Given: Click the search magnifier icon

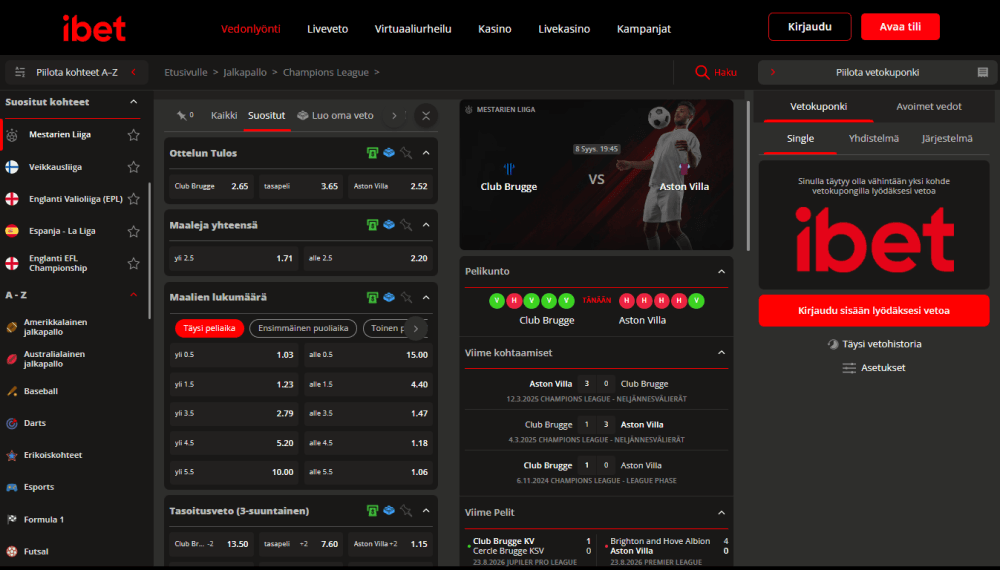Looking at the screenshot, I should [x=702, y=72].
